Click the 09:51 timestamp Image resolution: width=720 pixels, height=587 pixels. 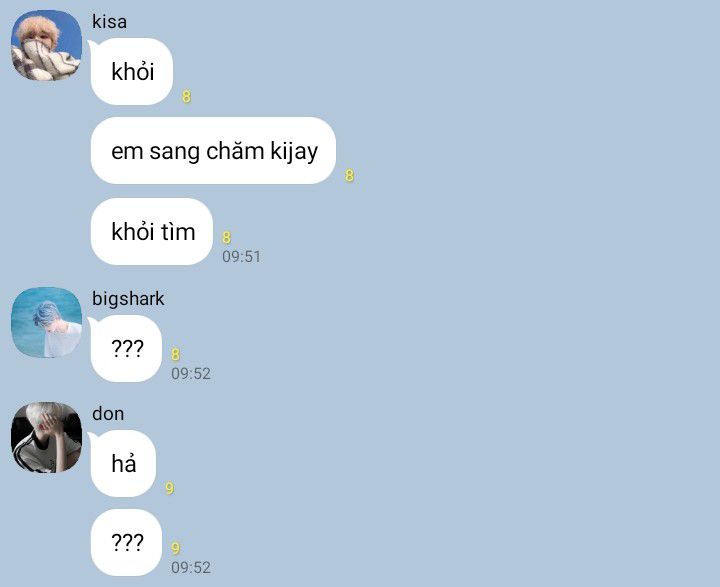coord(242,256)
